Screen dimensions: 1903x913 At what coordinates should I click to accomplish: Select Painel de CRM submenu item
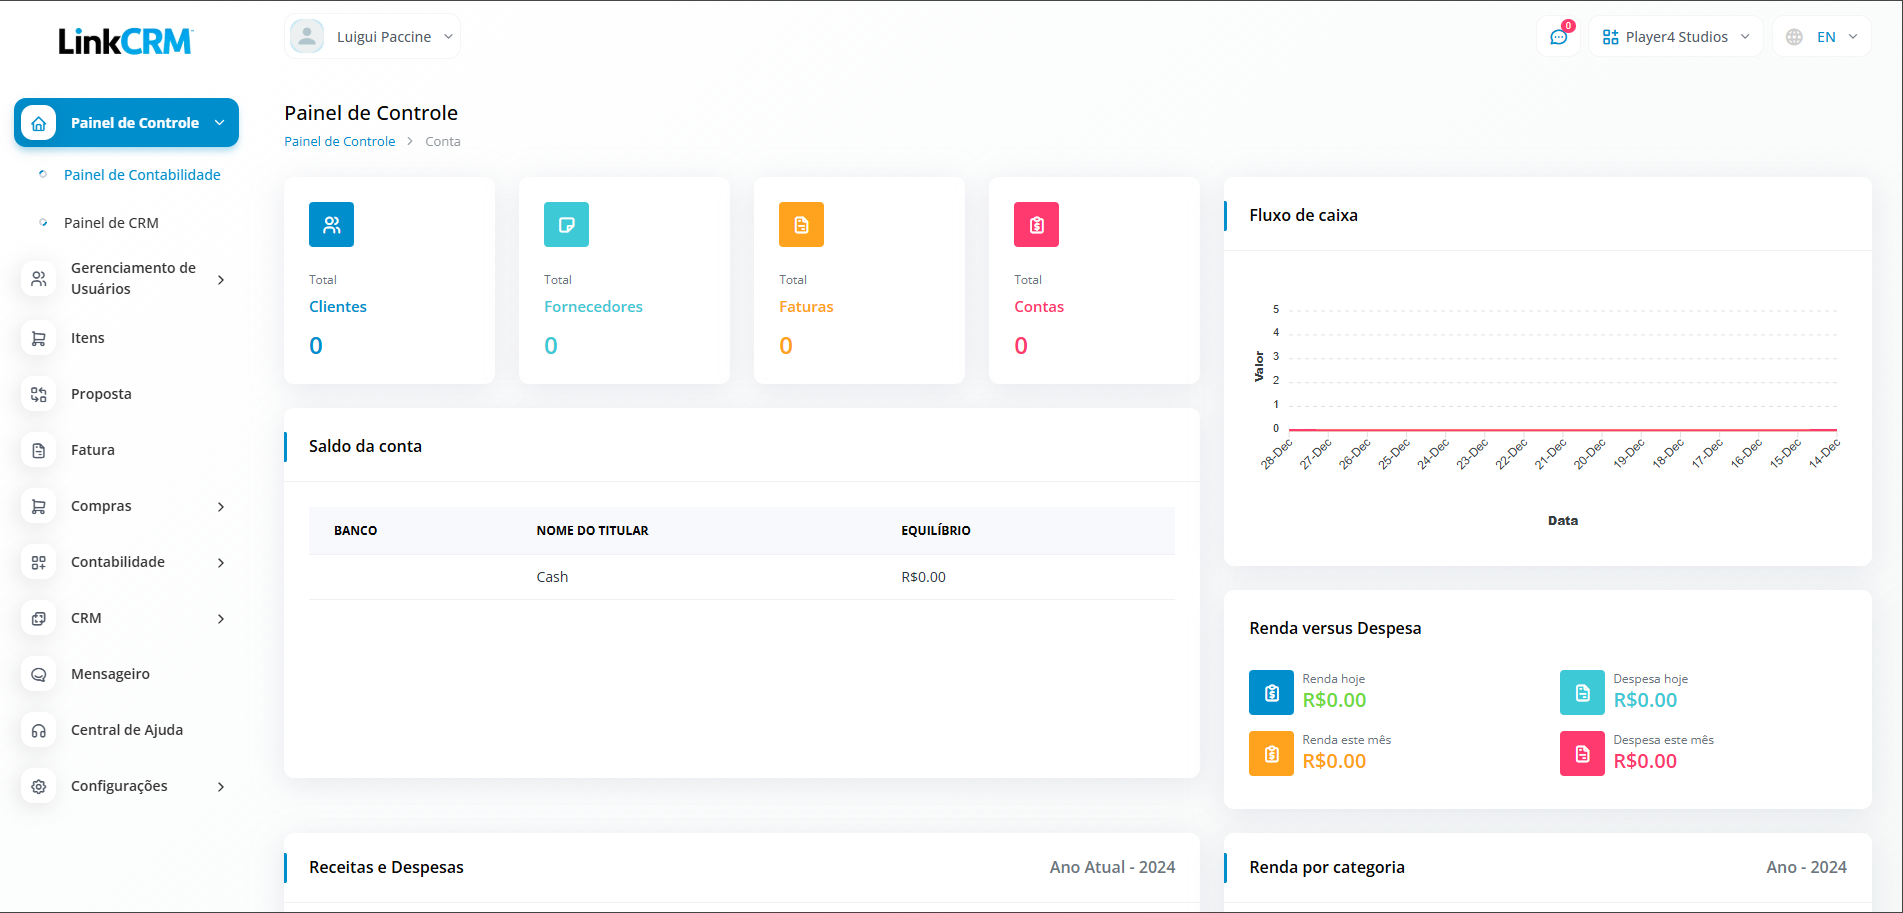[111, 223]
